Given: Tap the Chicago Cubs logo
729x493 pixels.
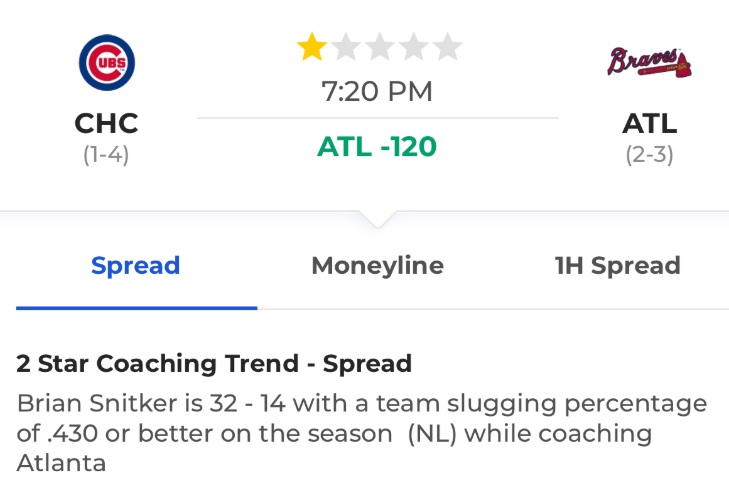Looking at the screenshot, I should pos(107,62).
